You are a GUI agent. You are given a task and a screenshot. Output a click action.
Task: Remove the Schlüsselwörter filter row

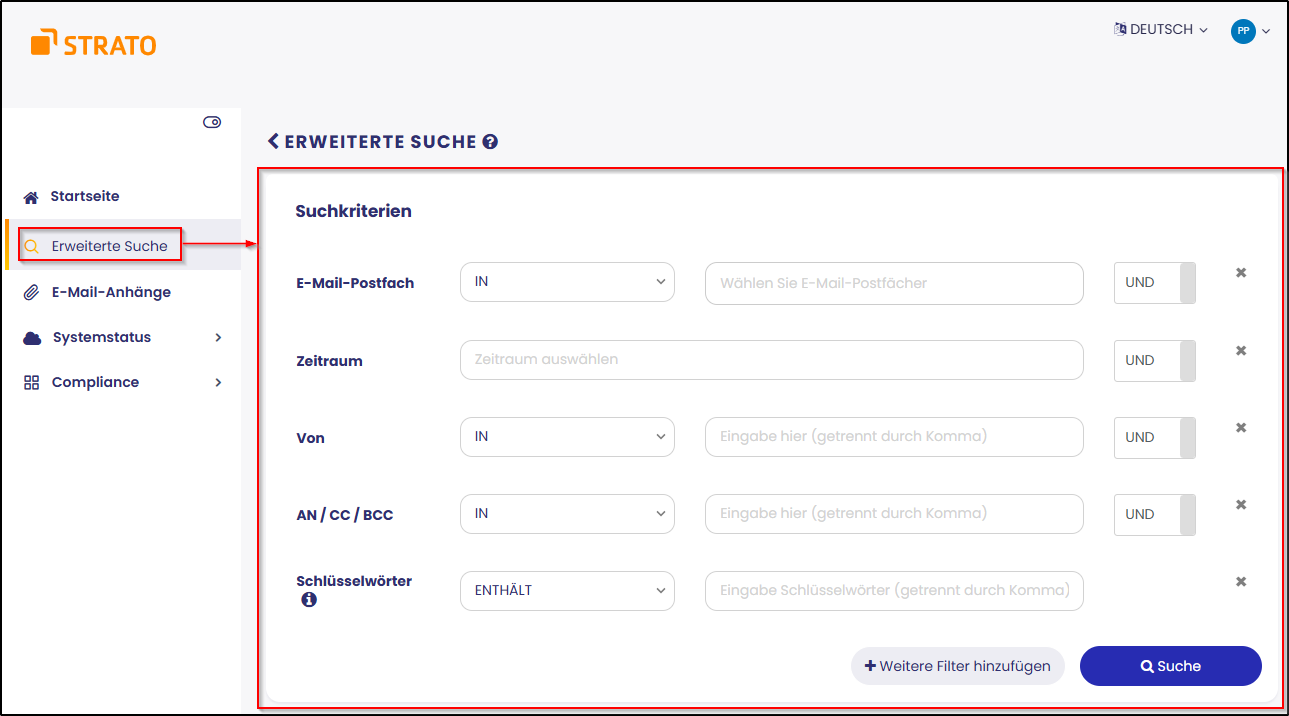click(1241, 582)
